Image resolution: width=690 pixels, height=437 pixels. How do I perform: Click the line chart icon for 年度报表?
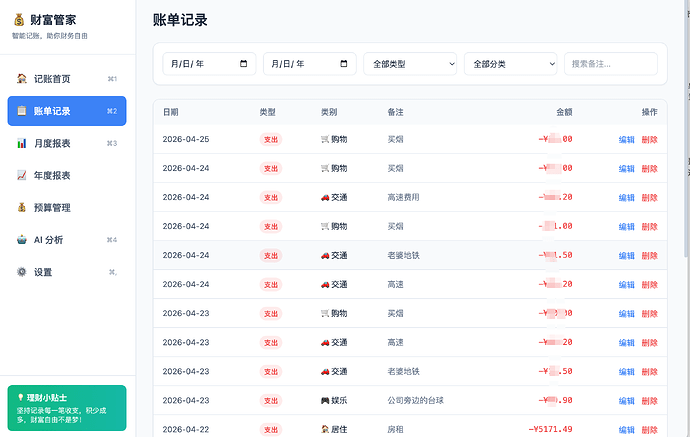point(22,175)
